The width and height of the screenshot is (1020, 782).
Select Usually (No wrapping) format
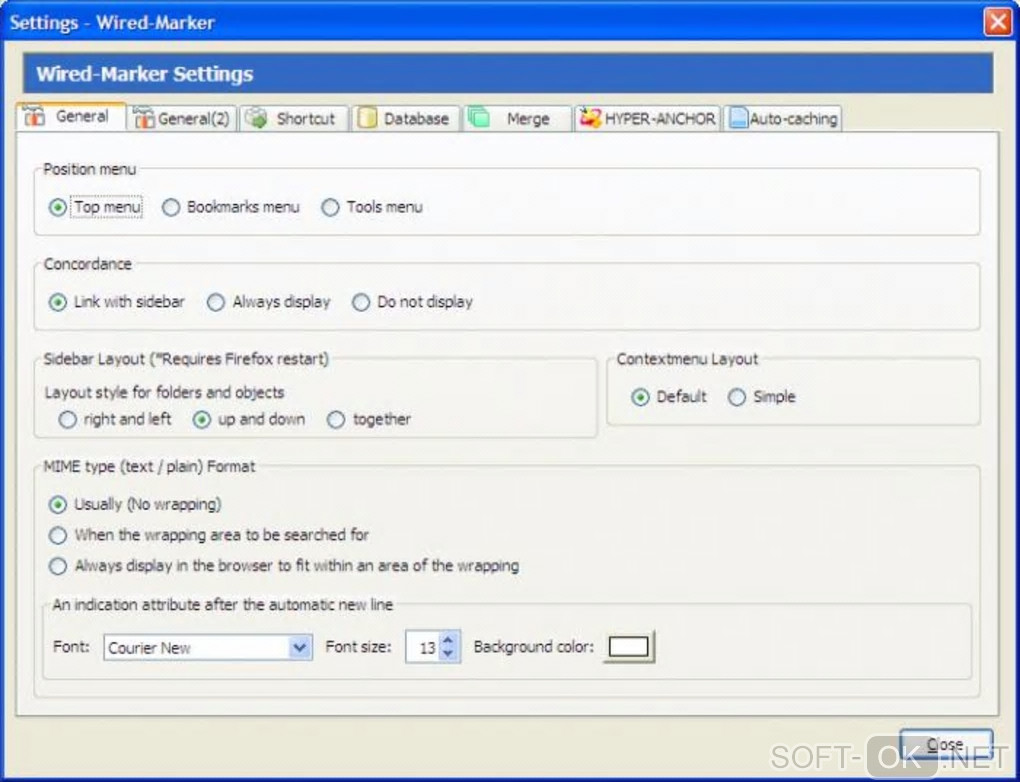(135, 504)
